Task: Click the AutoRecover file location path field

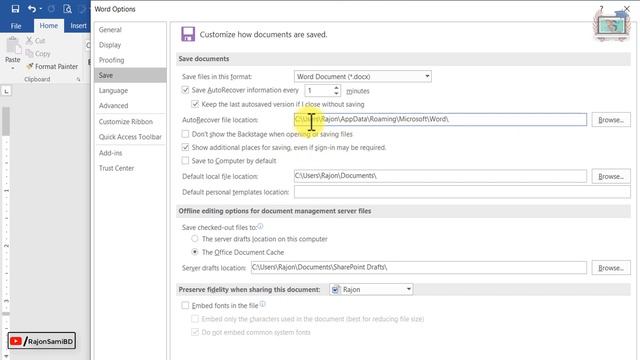Action: 440,119
